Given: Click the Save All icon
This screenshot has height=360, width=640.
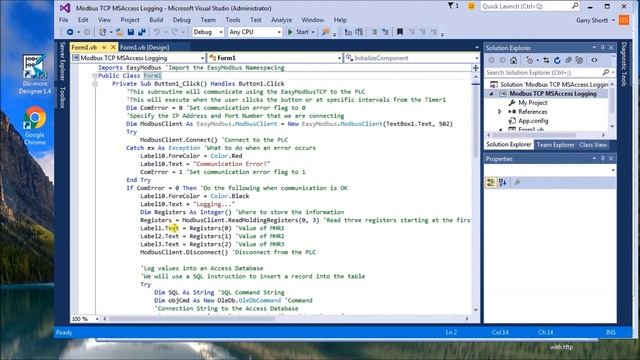Looking at the screenshot, I should click(142, 32).
